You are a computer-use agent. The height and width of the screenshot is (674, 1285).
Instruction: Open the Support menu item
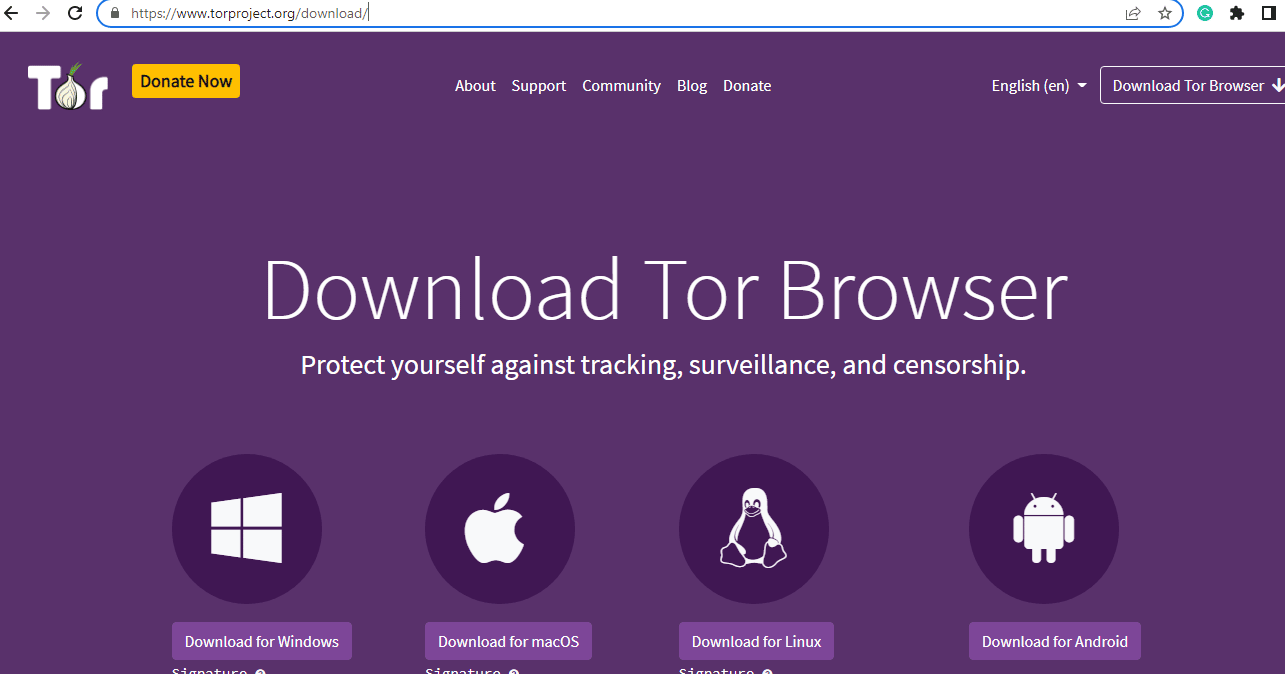click(539, 86)
